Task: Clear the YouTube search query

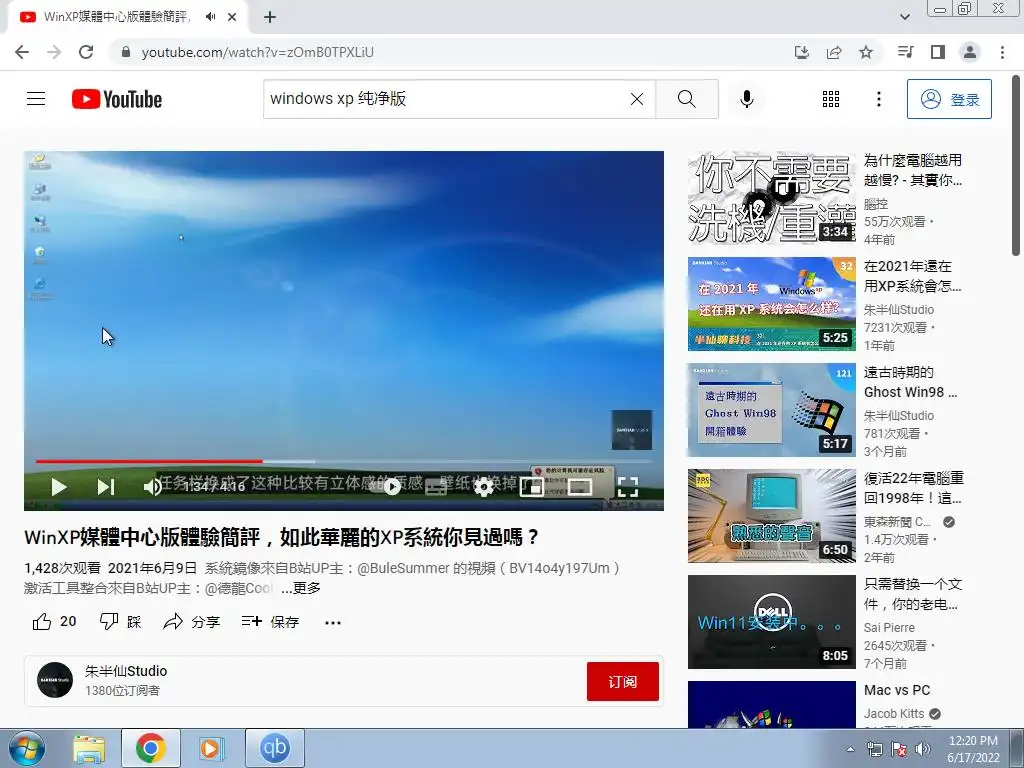Action: coord(637,99)
